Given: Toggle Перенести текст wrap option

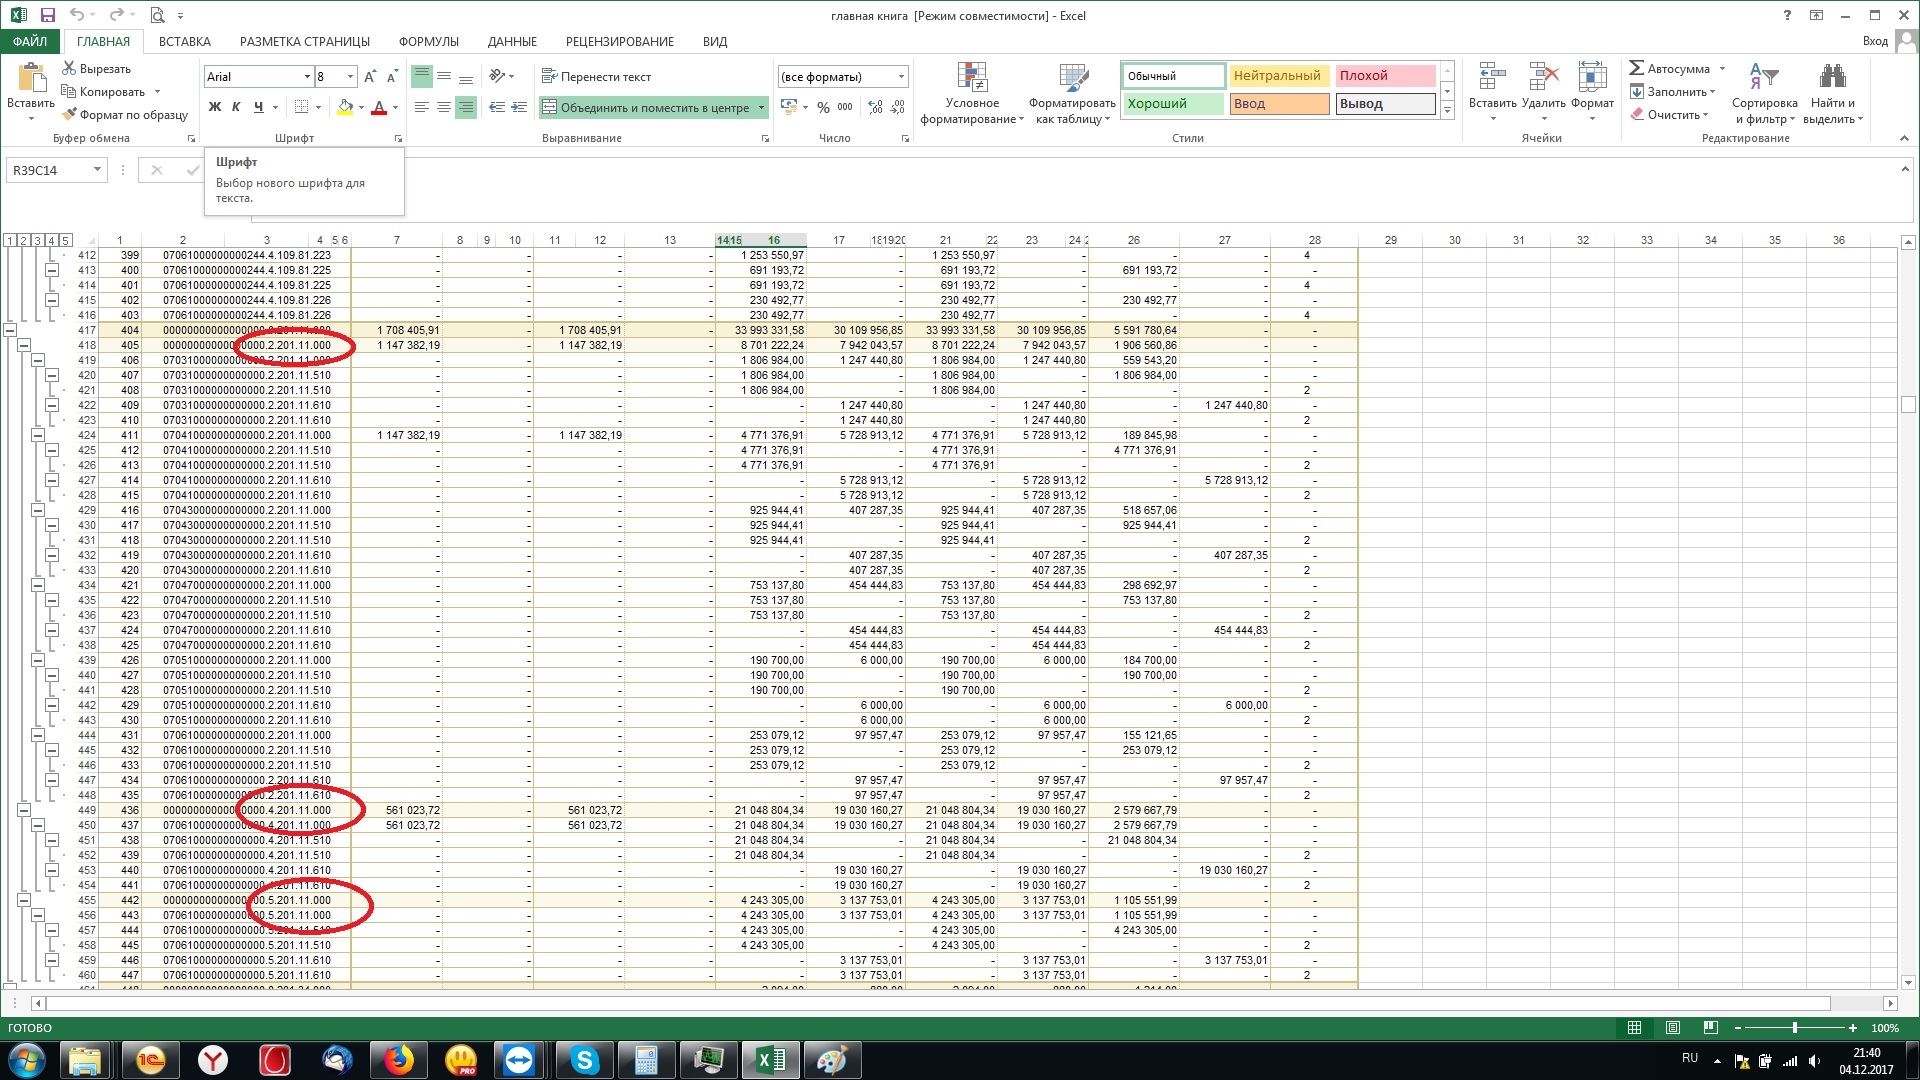Looking at the screenshot, I should 596,77.
